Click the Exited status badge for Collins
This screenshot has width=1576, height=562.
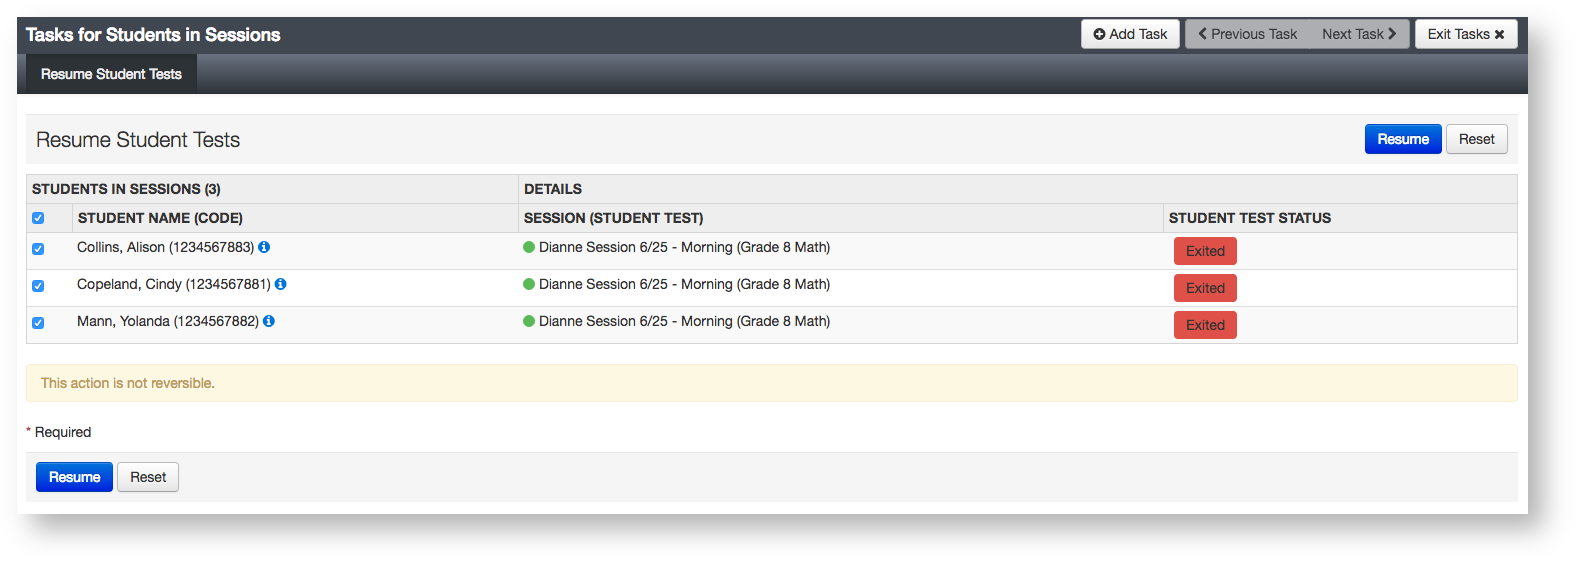click(x=1205, y=251)
